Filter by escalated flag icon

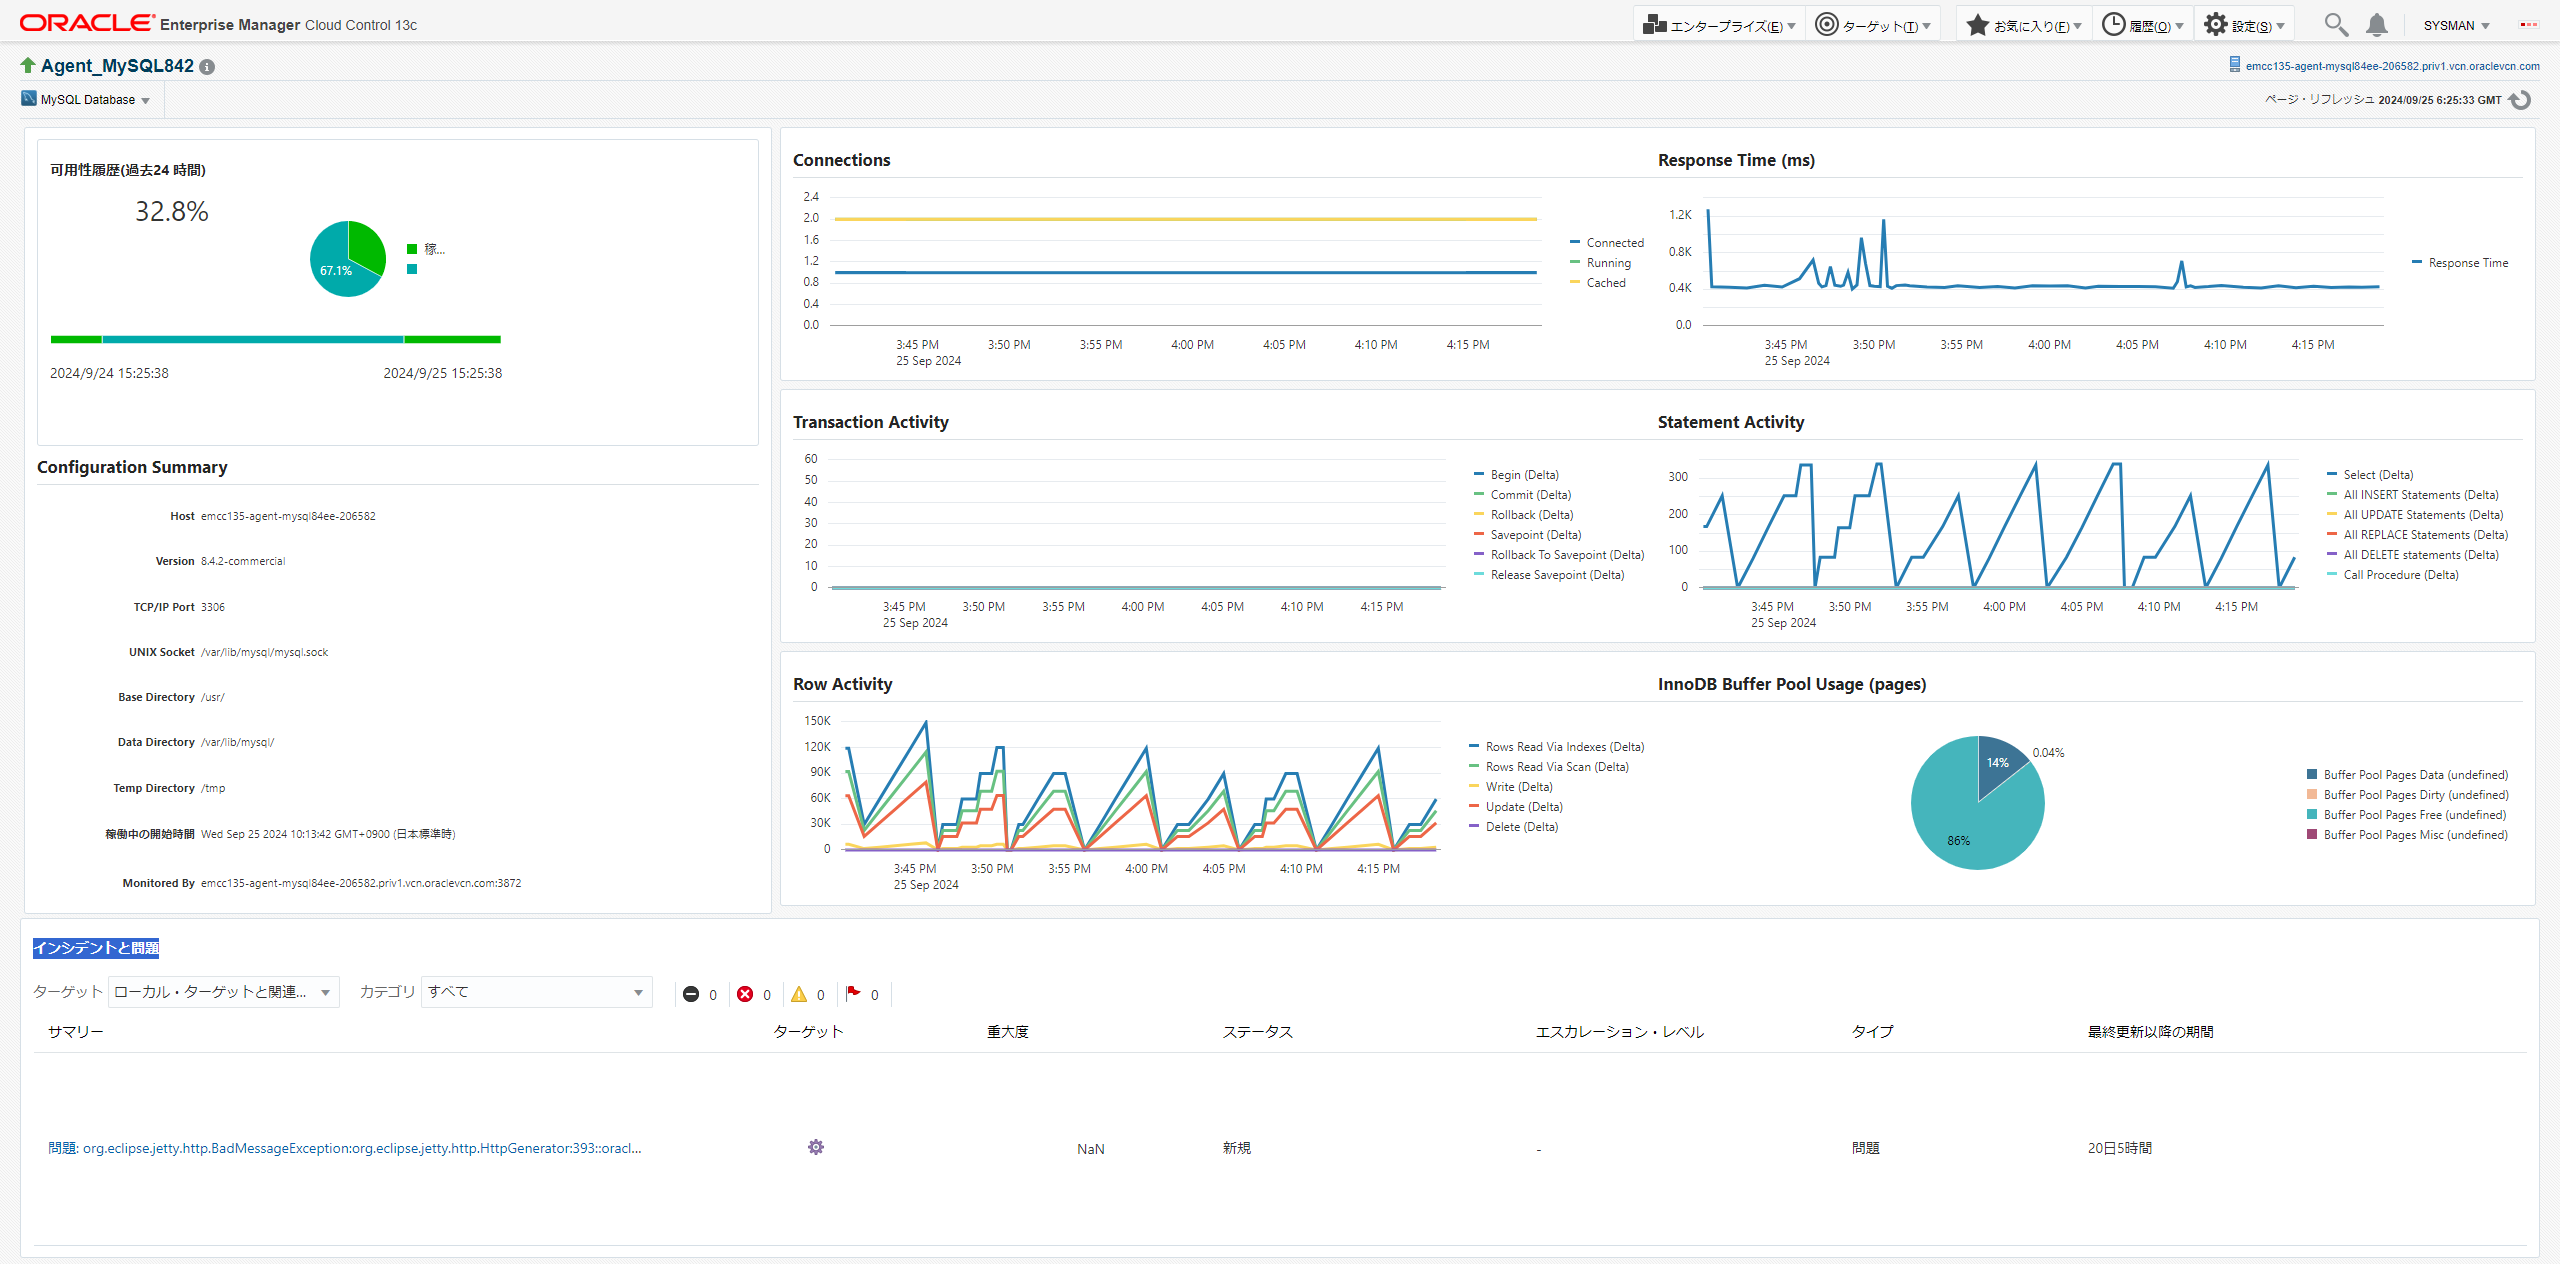[x=853, y=993]
